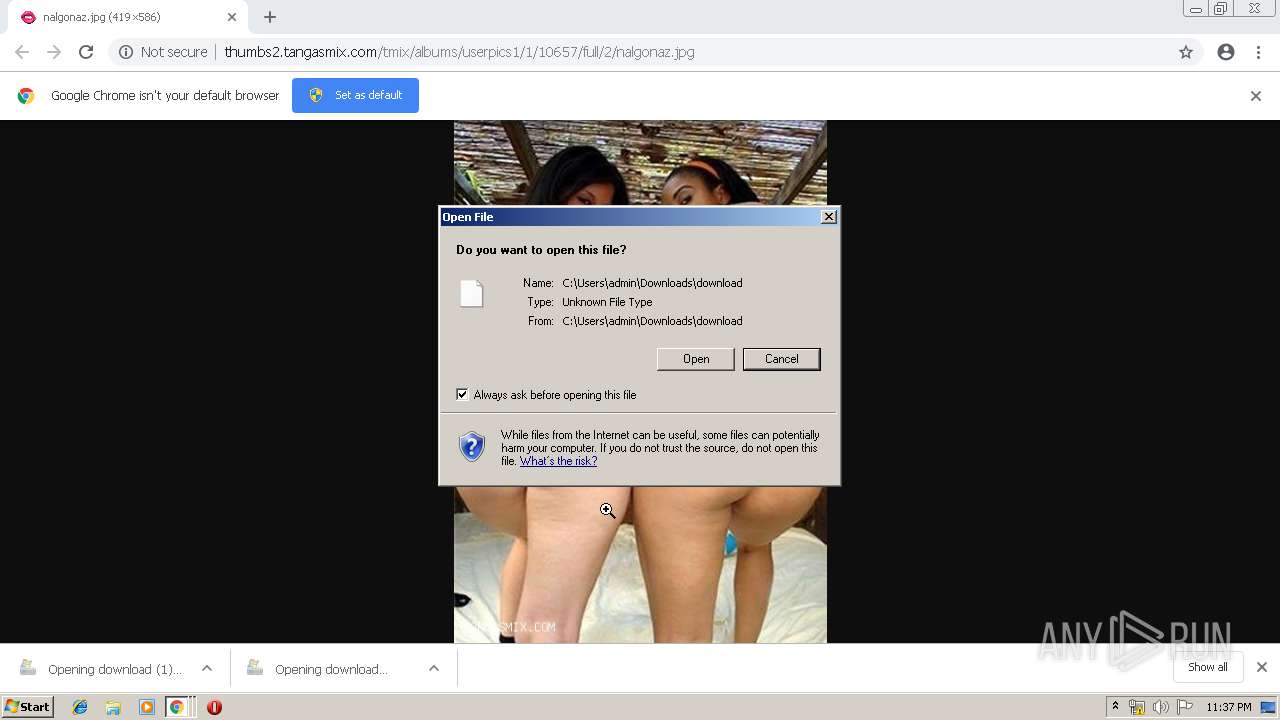Uncheck Always ask before opening this file
The image size is (1280, 720).
pyautogui.click(x=462, y=395)
